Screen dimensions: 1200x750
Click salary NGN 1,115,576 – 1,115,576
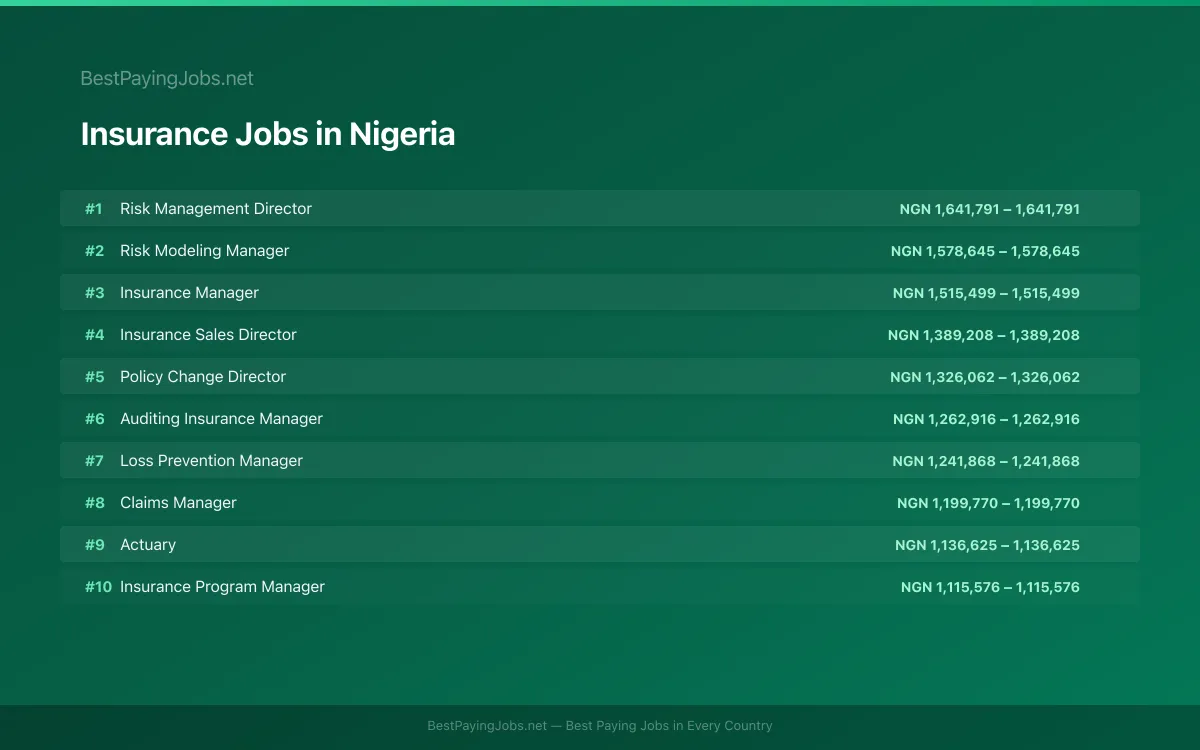(990, 587)
